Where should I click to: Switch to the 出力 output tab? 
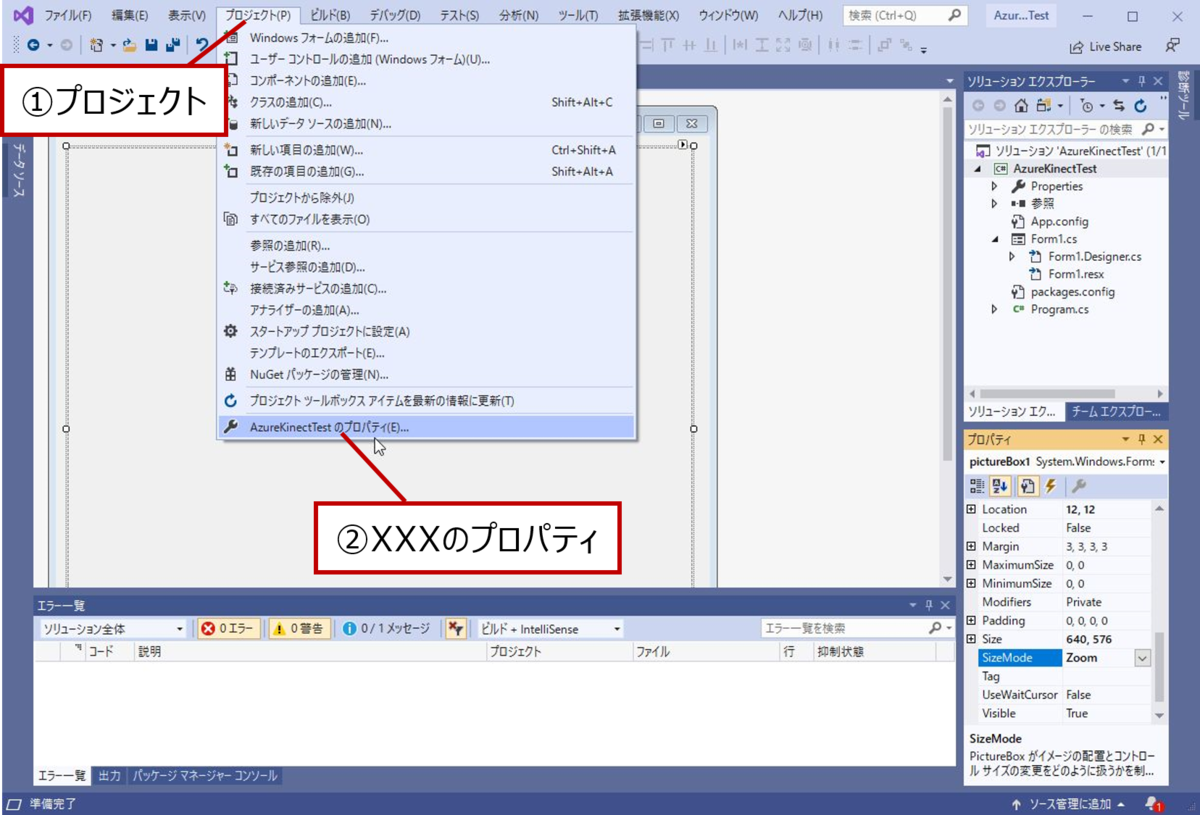pos(109,776)
